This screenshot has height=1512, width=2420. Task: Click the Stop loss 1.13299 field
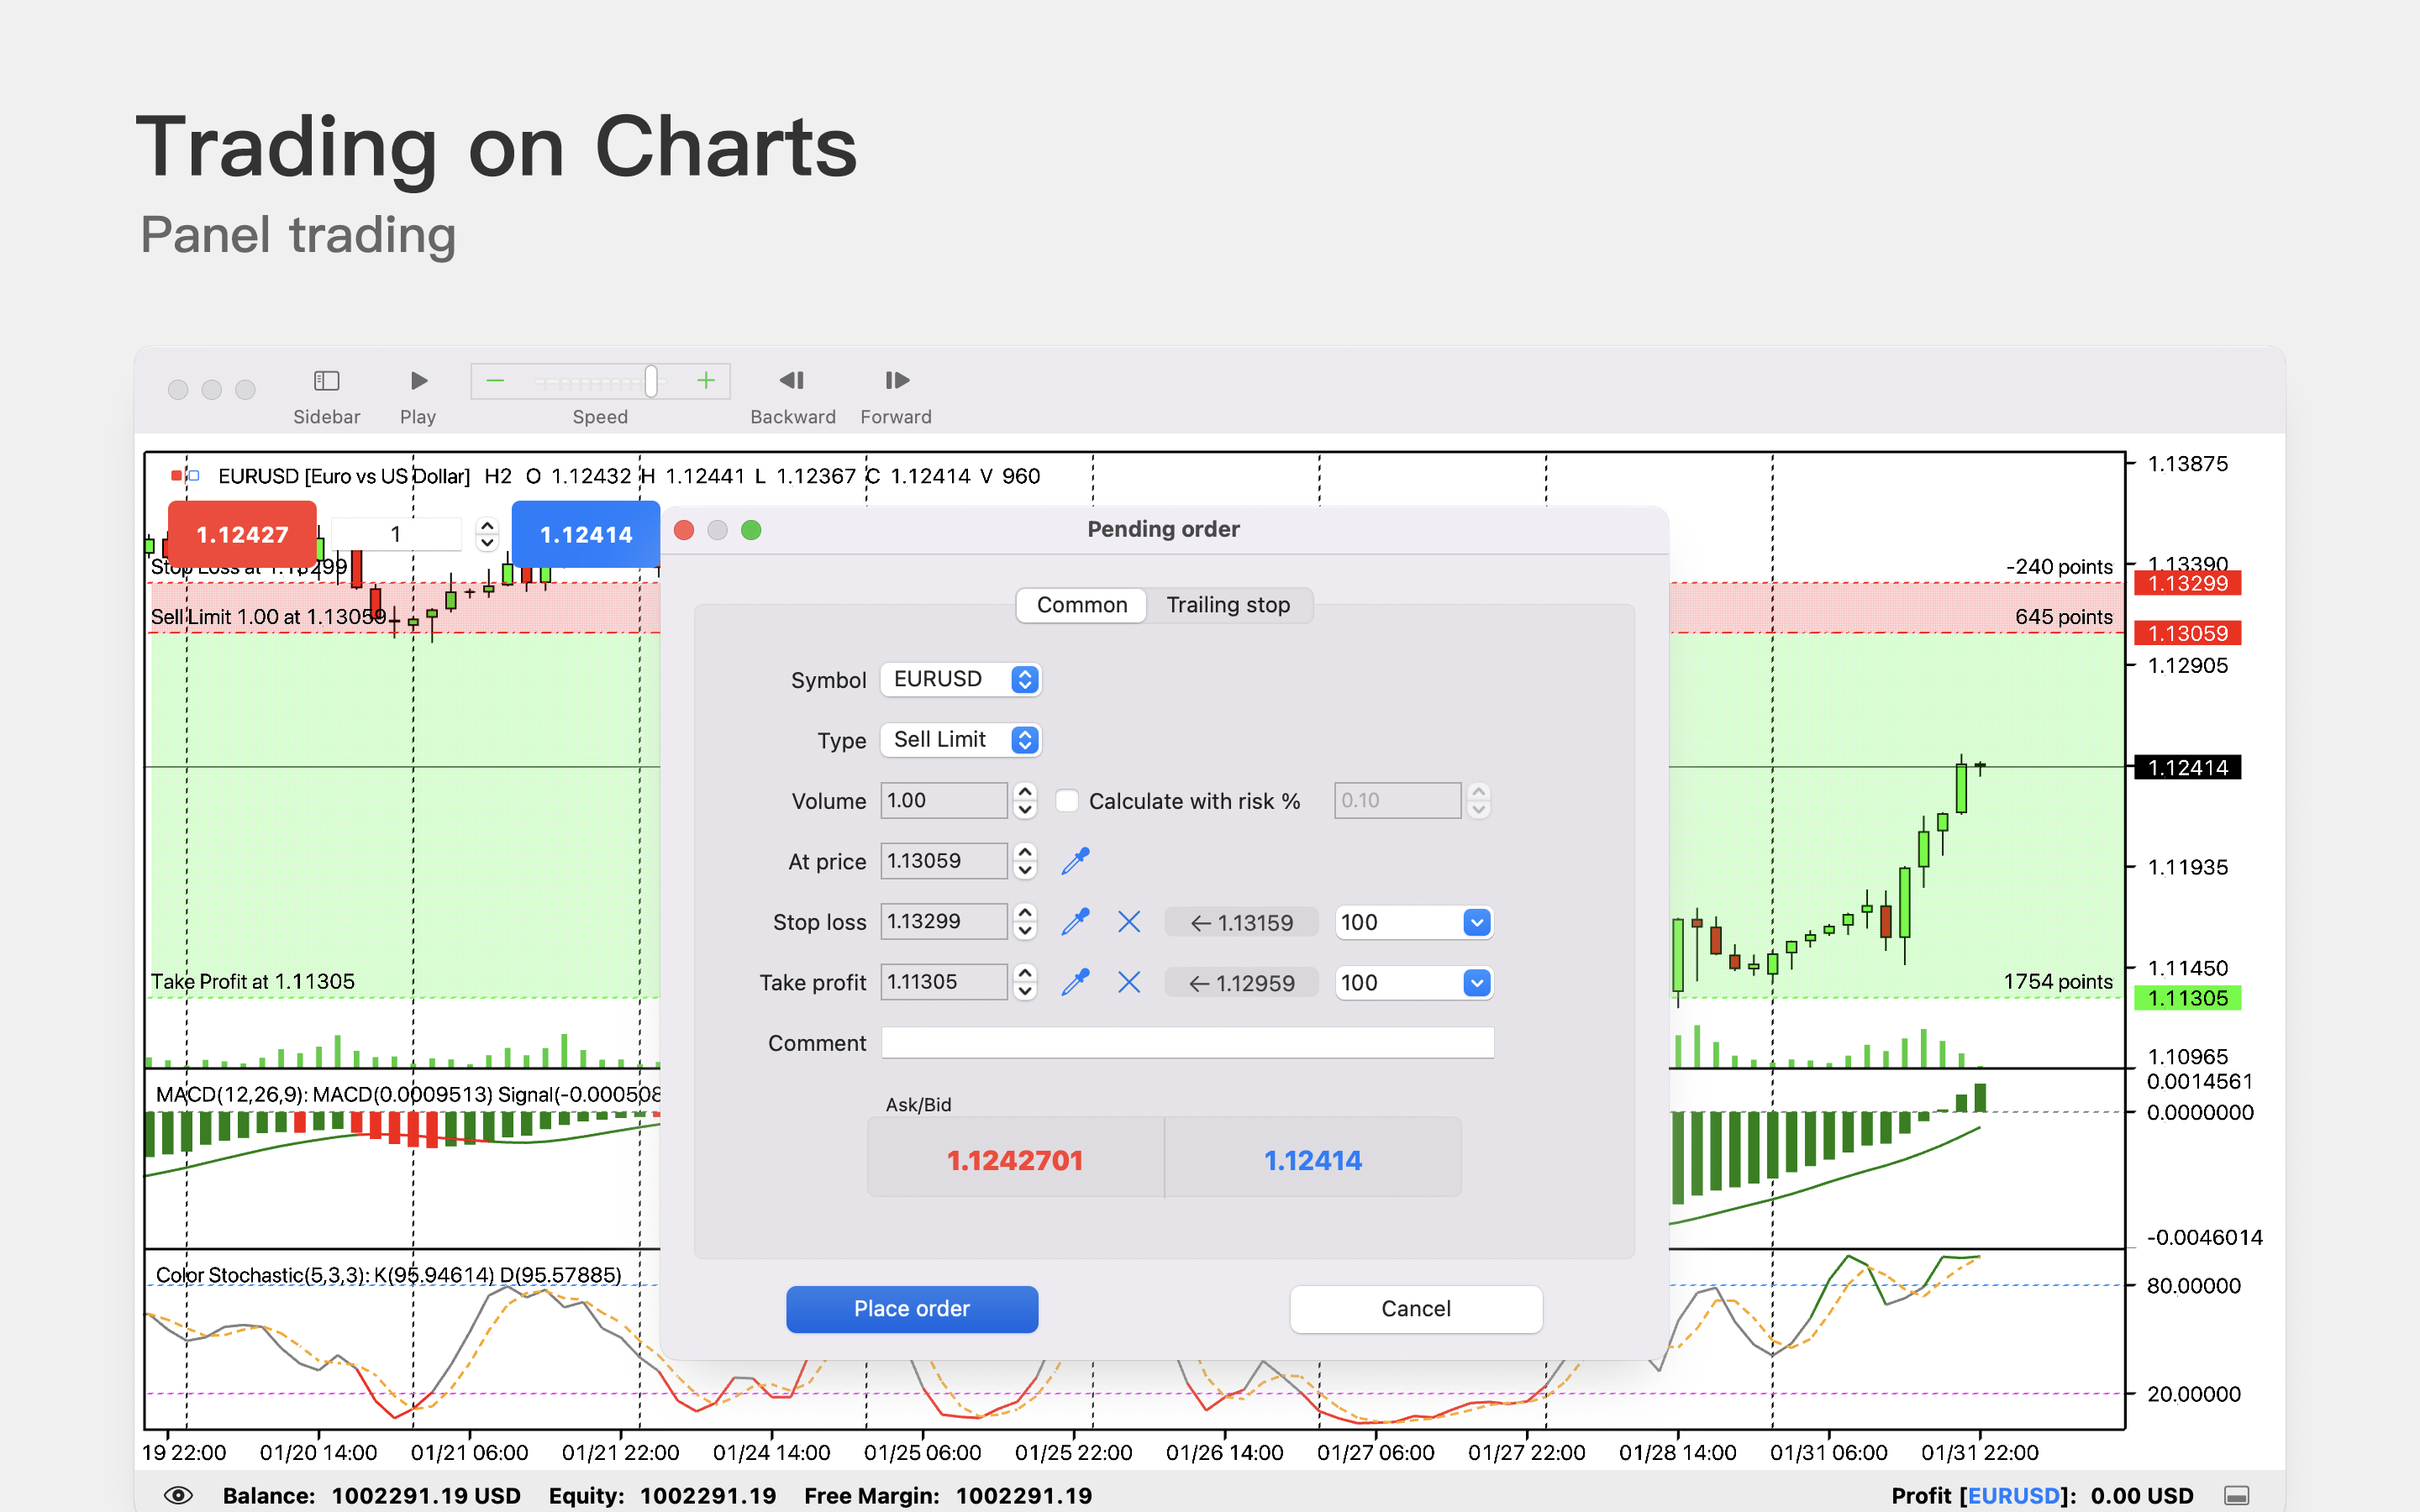[943, 922]
